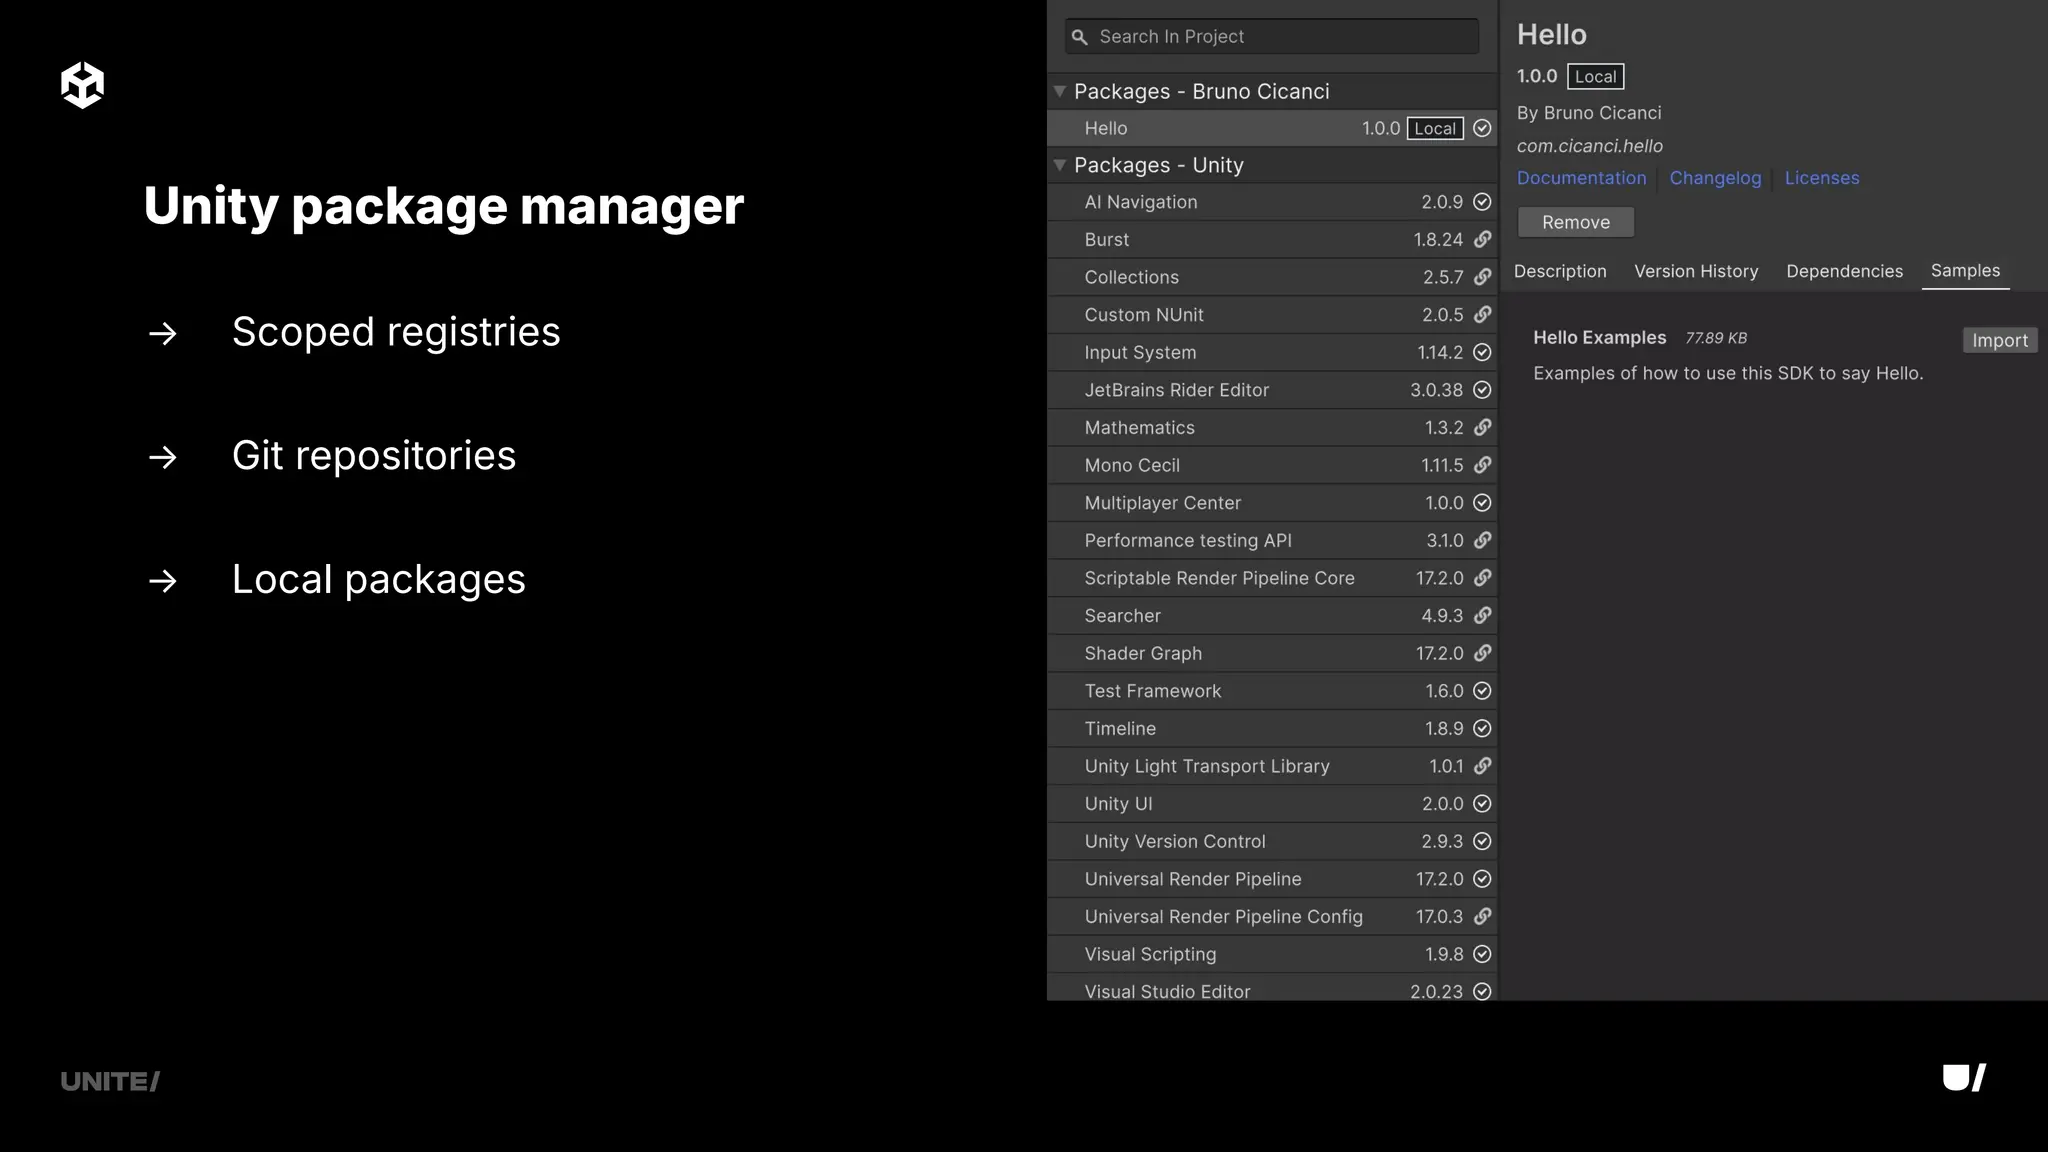Select the Hello package row
This screenshot has width=2048, height=1152.
1272,128
